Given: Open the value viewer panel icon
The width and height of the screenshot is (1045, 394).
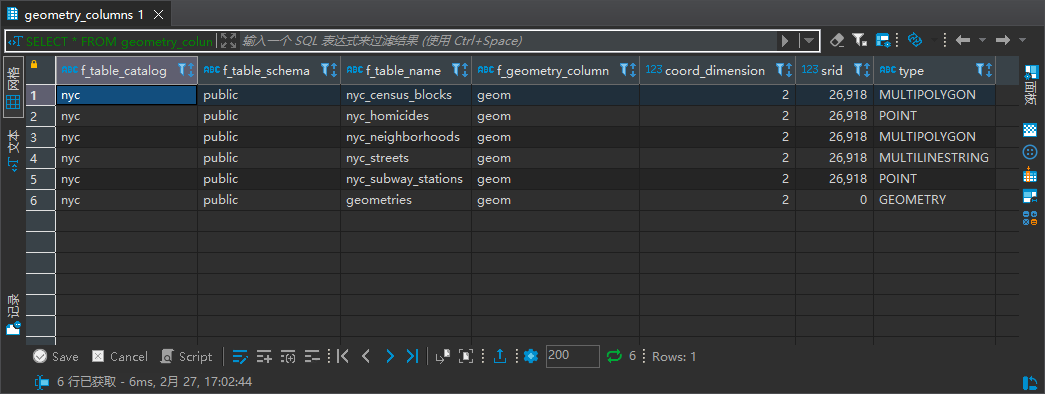Looking at the screenshot, I should pyautogui.click(x=1030, y=130).
